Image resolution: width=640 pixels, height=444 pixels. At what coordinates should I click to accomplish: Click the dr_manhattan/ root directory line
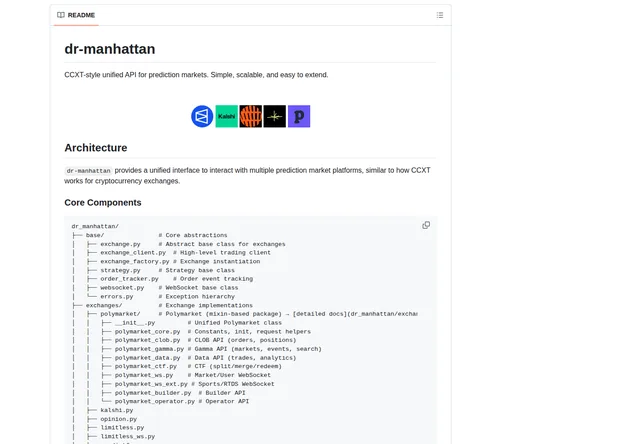coord(95,226)
